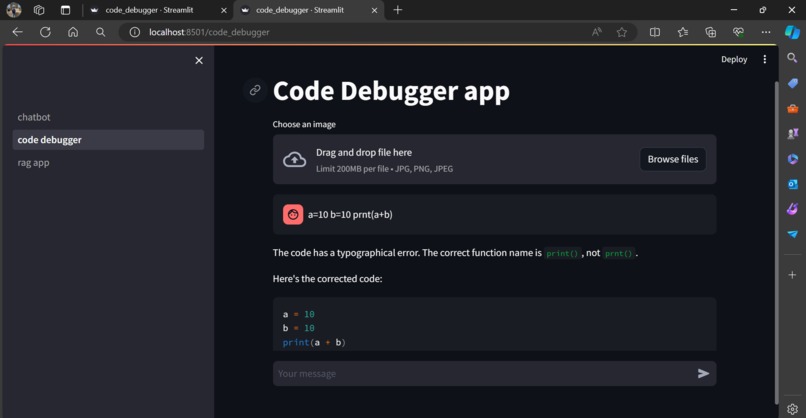Click the file limit 200MB hint text
Image resolution: width=806 pixels, height=418 pixels.
tap(384, 169)
